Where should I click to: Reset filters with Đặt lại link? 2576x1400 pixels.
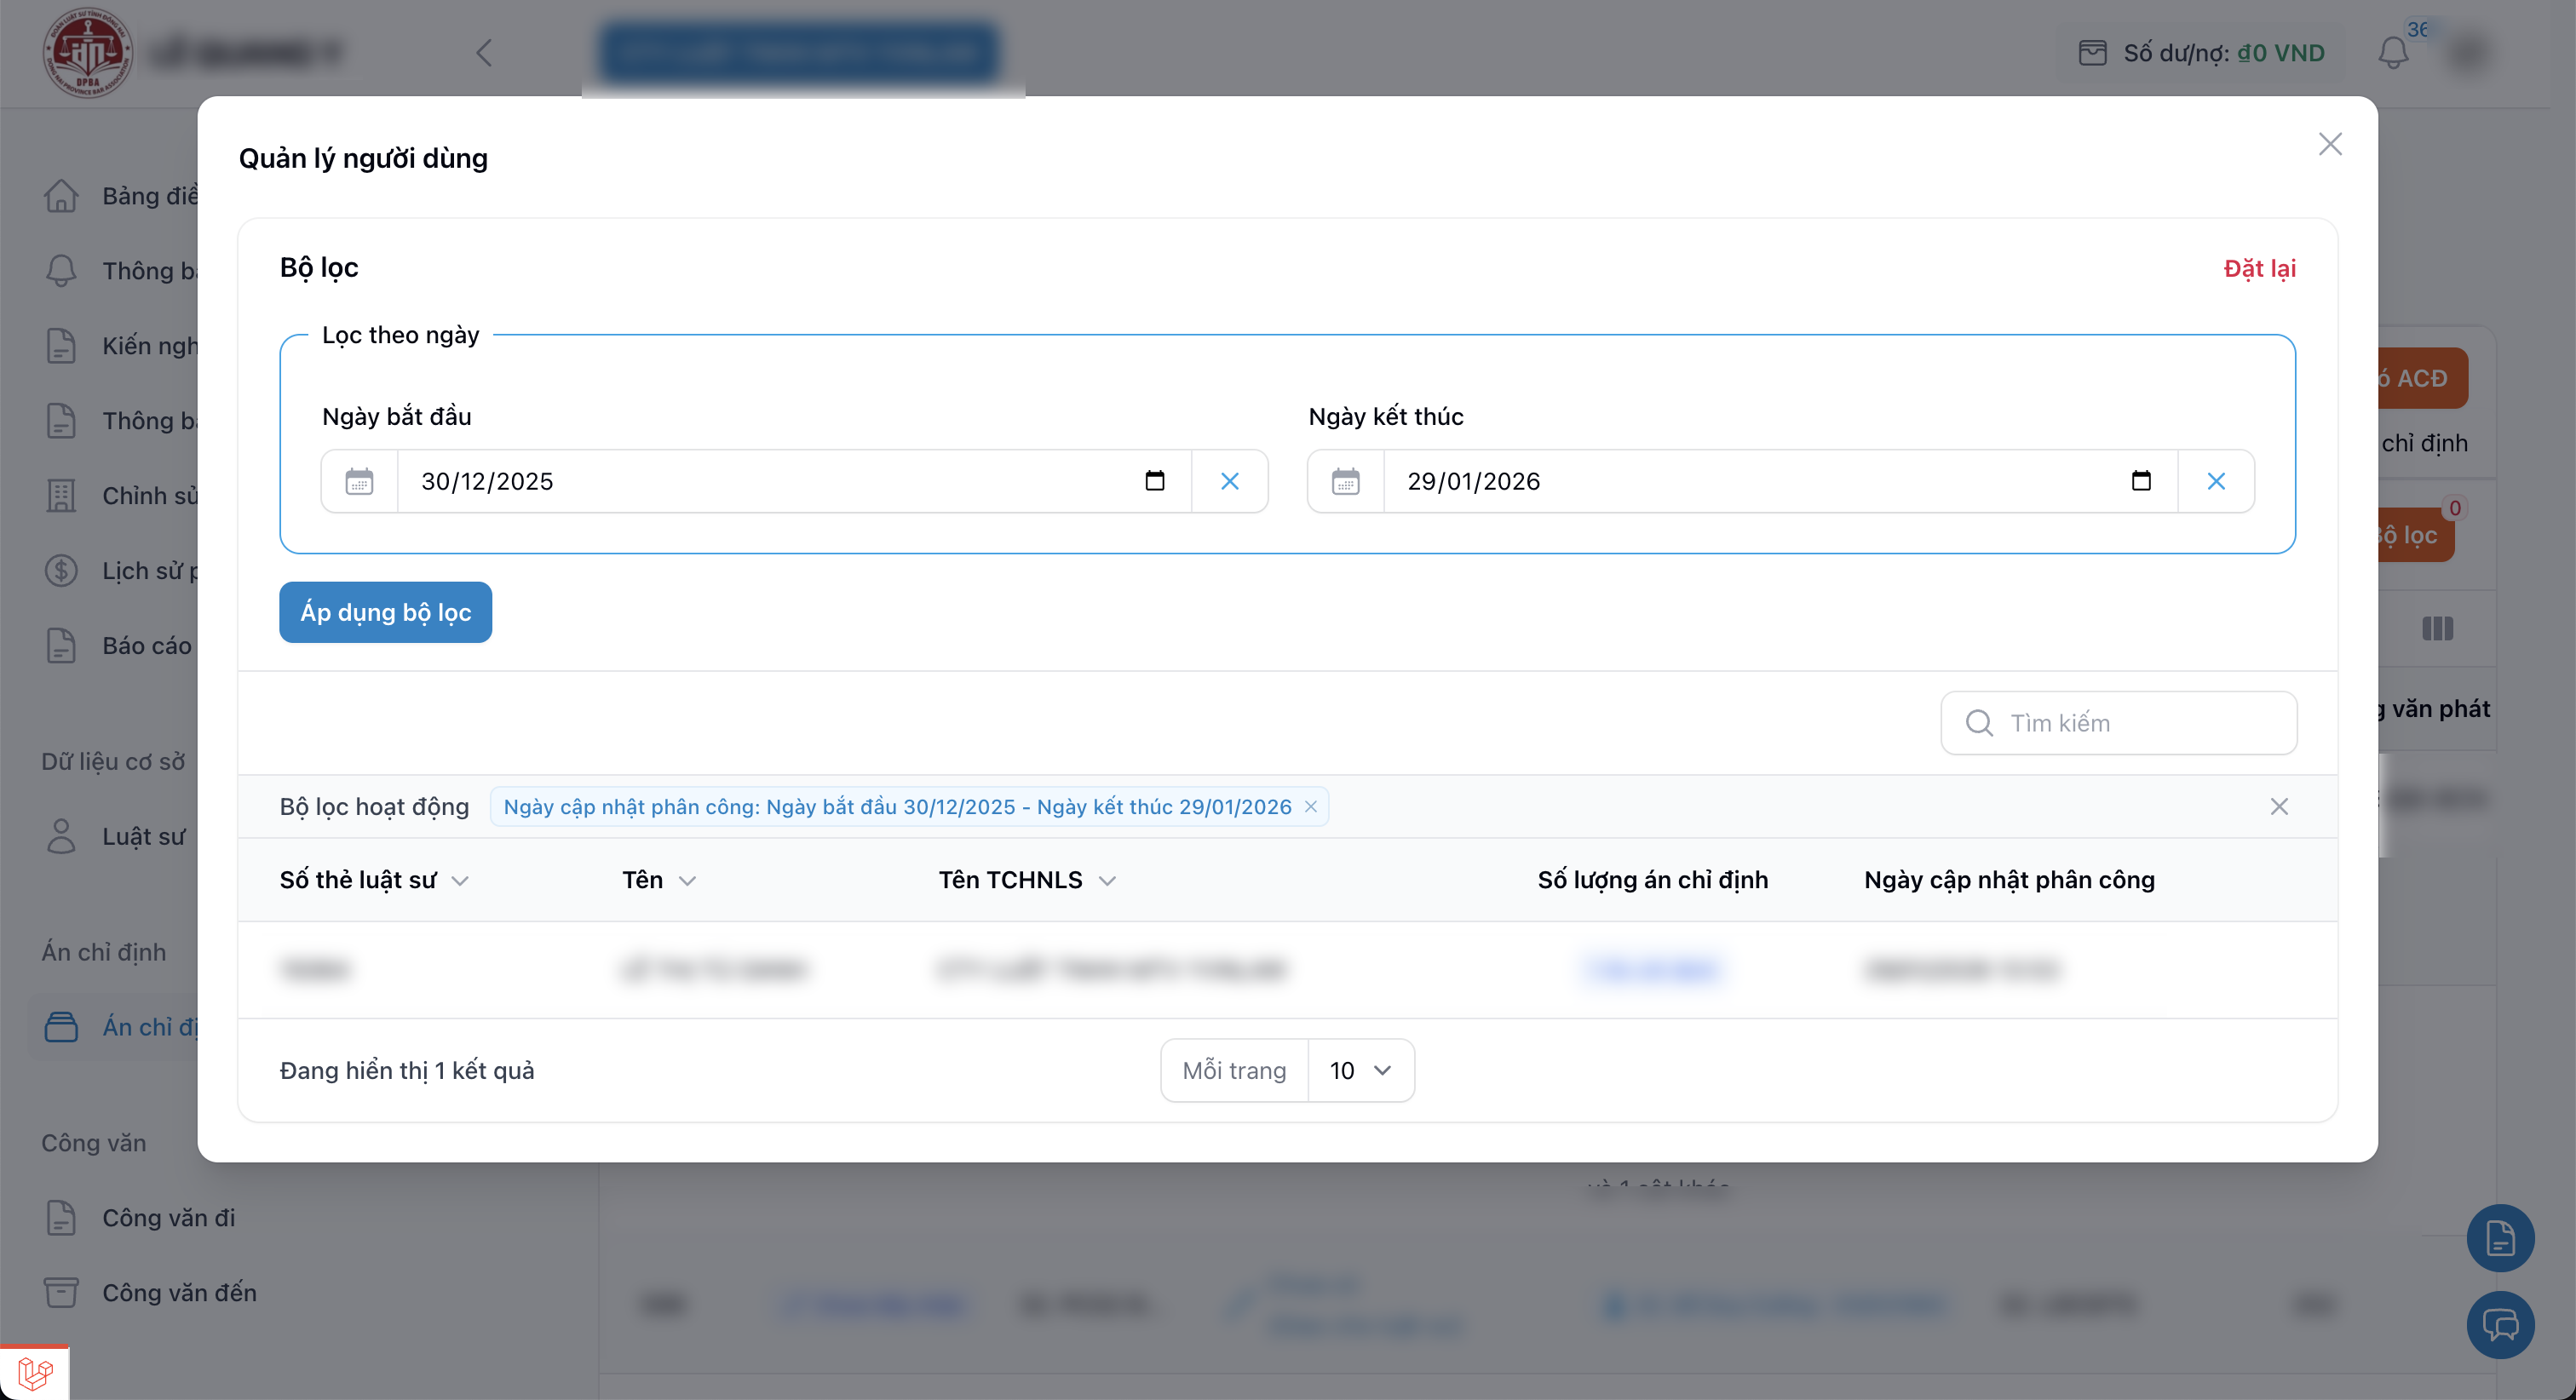coord(2258,268)
